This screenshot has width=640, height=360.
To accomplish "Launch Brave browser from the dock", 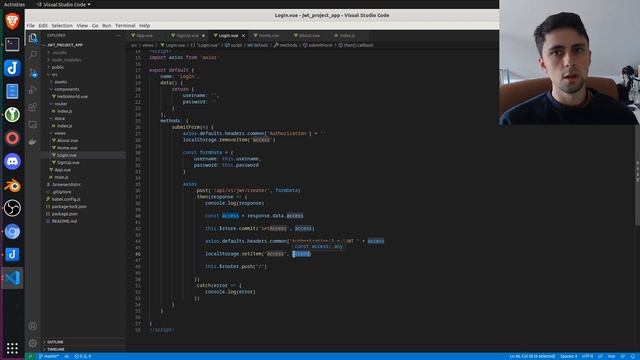I will coord(12,21).
